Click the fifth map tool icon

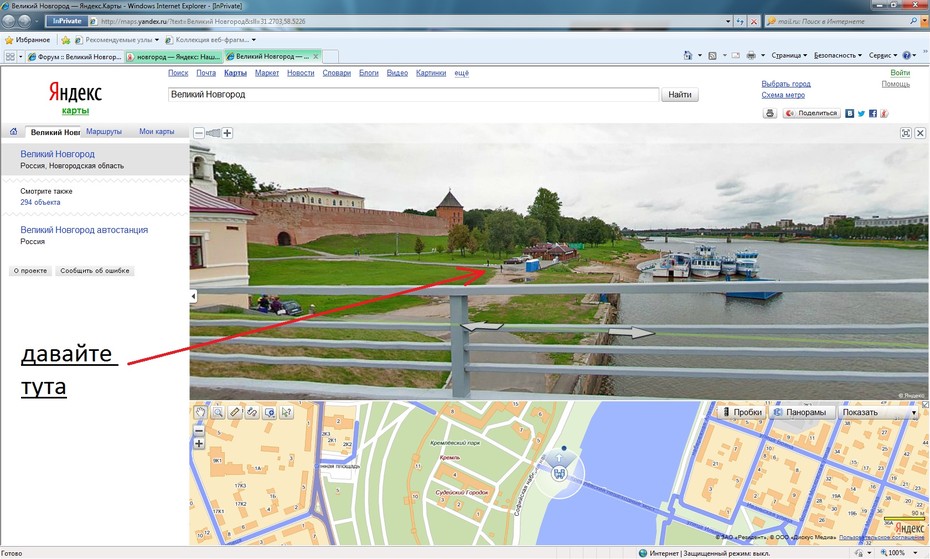coord(269,412)
